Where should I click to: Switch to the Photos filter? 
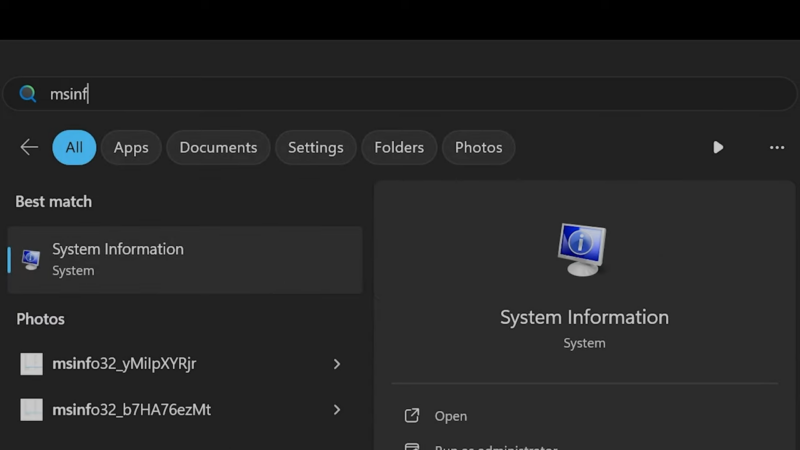[479, 147]
